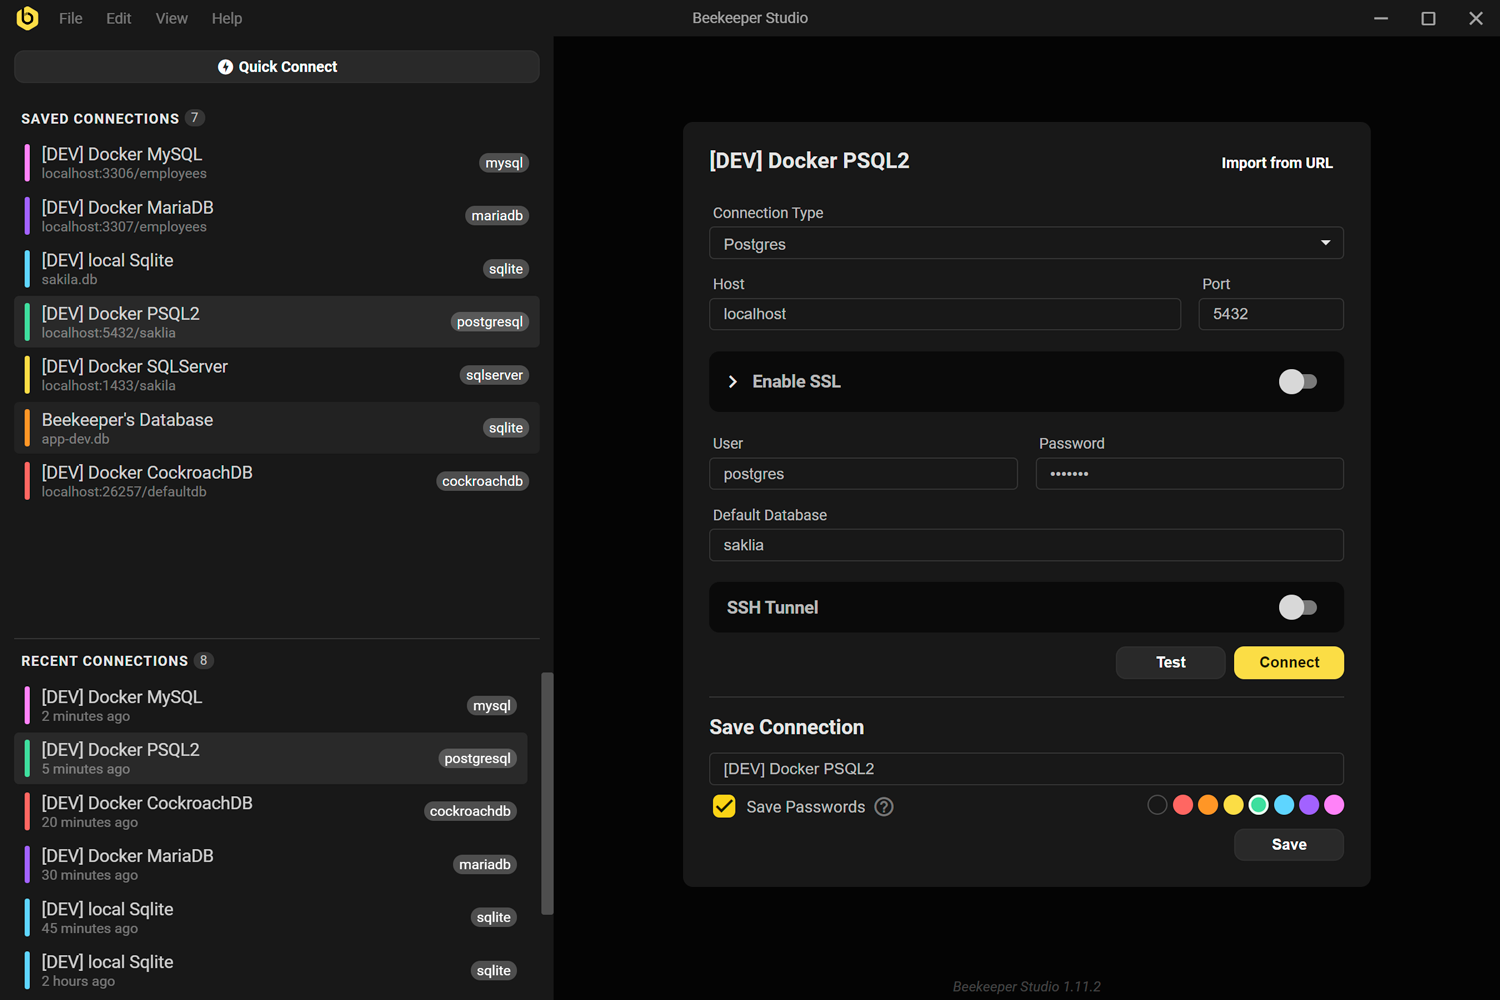Click the mysql badge in recent connections
This screenshot has width=1500, height=1000.
click(x=491, y=706)
